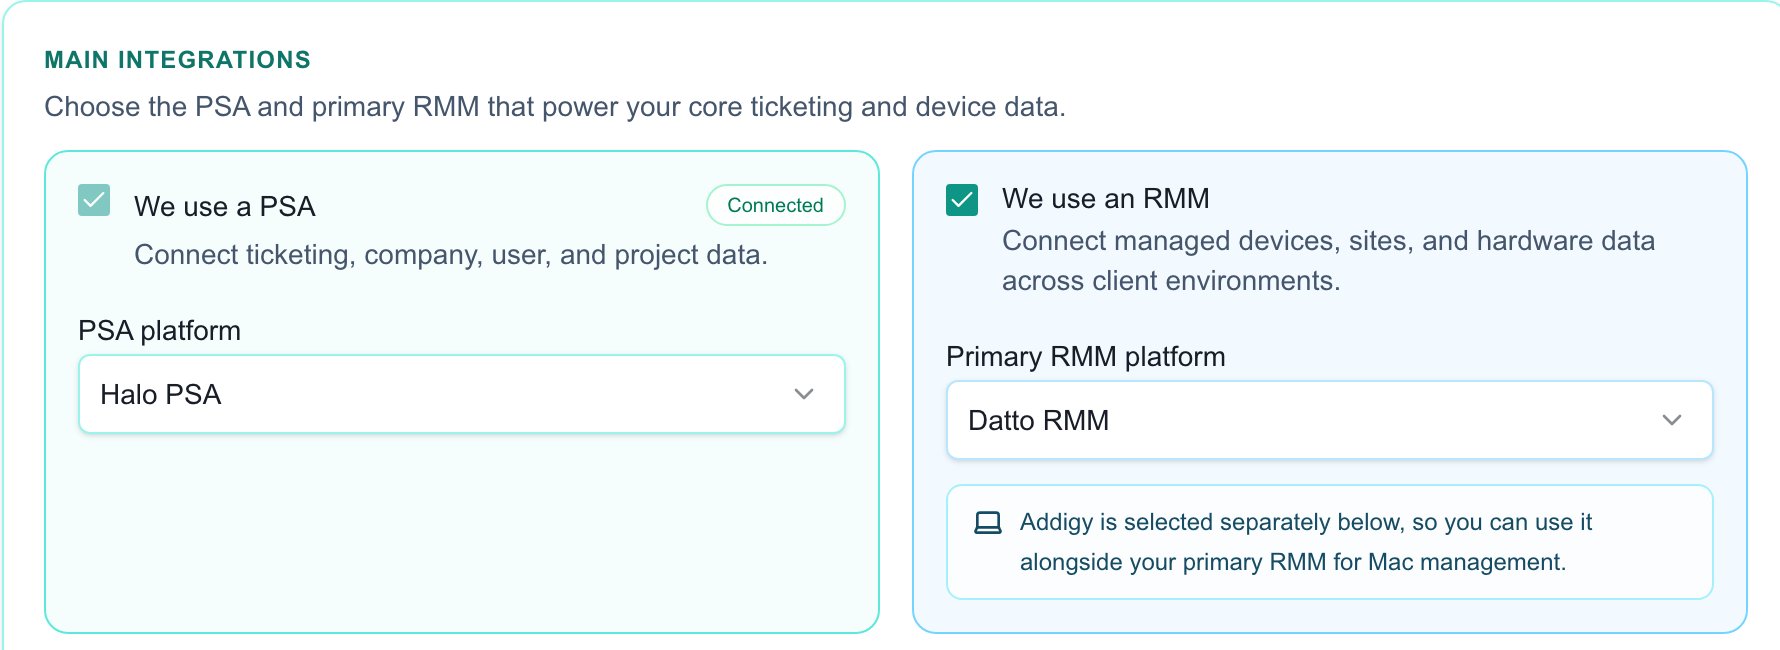Click 'Connect ticketing, company, user, and project data.'
The width and height of the screenshot is (1780, 650).
[451, 255]
